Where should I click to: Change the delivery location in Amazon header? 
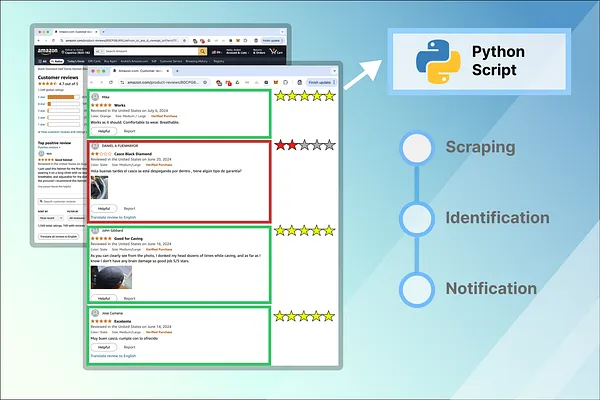(x=76, y=51)
